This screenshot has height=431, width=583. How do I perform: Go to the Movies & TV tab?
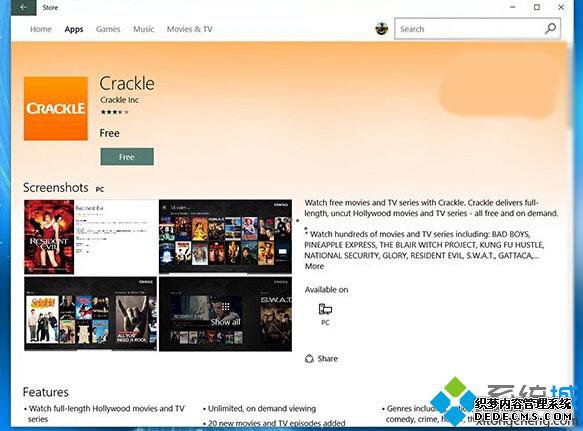click(190, 29)
